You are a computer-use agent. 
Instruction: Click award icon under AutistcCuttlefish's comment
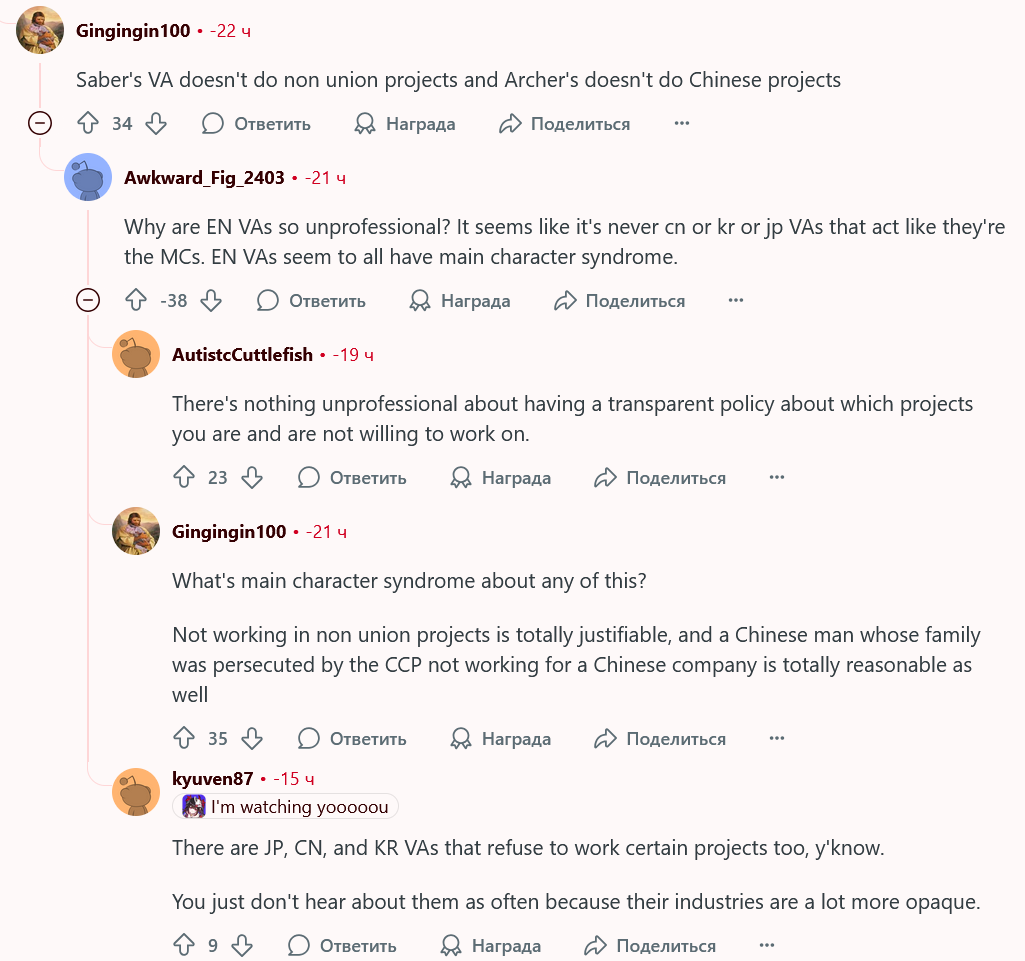[461, 478]
